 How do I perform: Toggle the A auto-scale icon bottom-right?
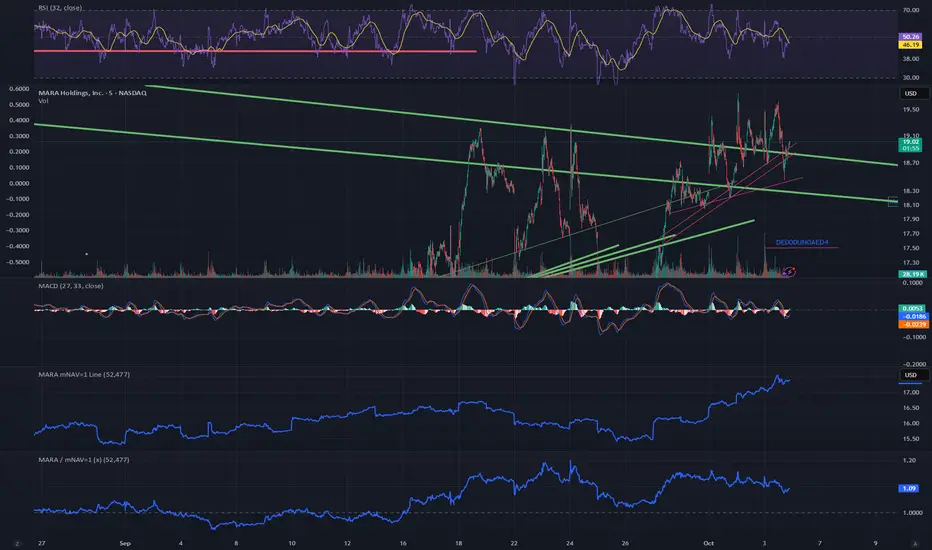(915, 543)
